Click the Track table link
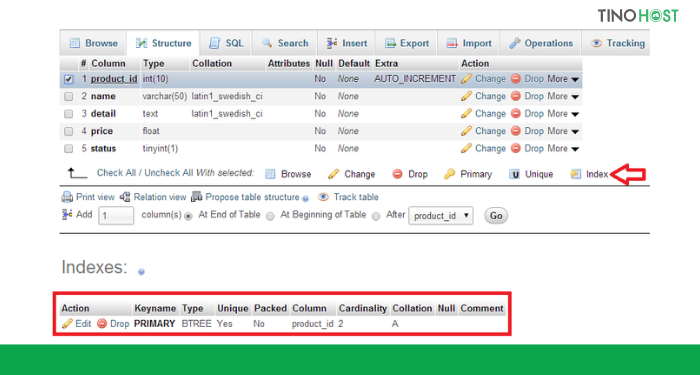This screenshot has width=700, height=375. [356, 197]
